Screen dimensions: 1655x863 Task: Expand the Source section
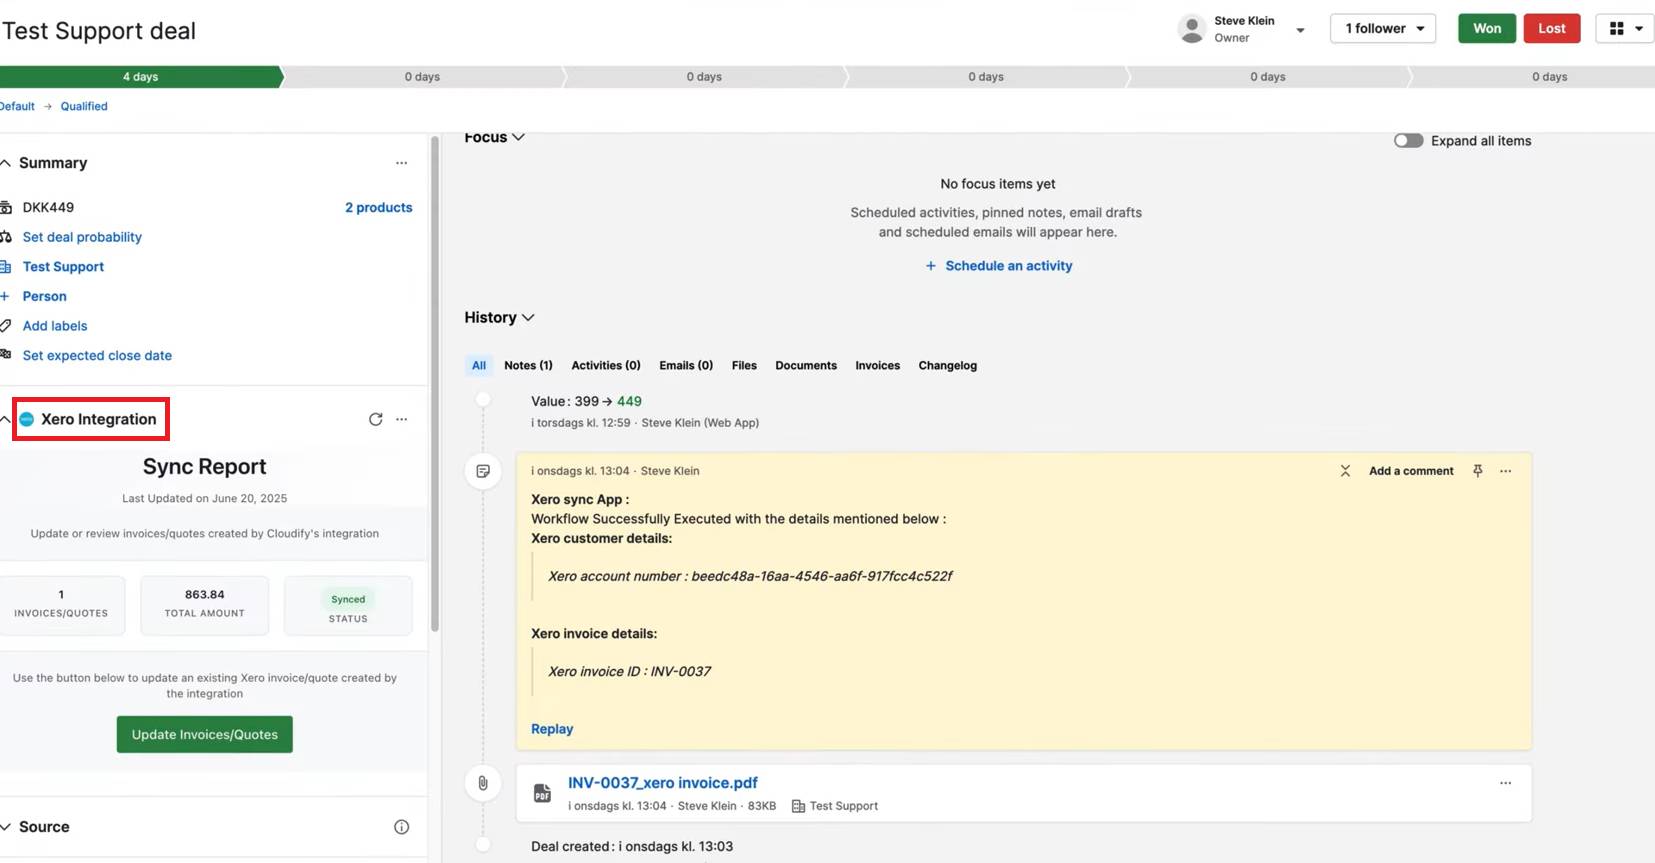(x=6, y=827)
